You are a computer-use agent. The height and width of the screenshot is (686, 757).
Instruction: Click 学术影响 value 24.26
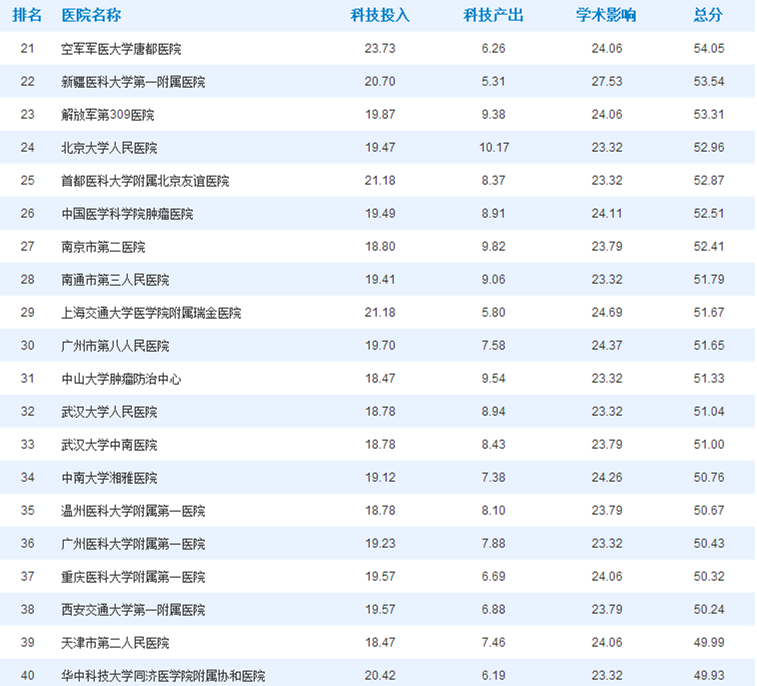(x=607, y=477)
